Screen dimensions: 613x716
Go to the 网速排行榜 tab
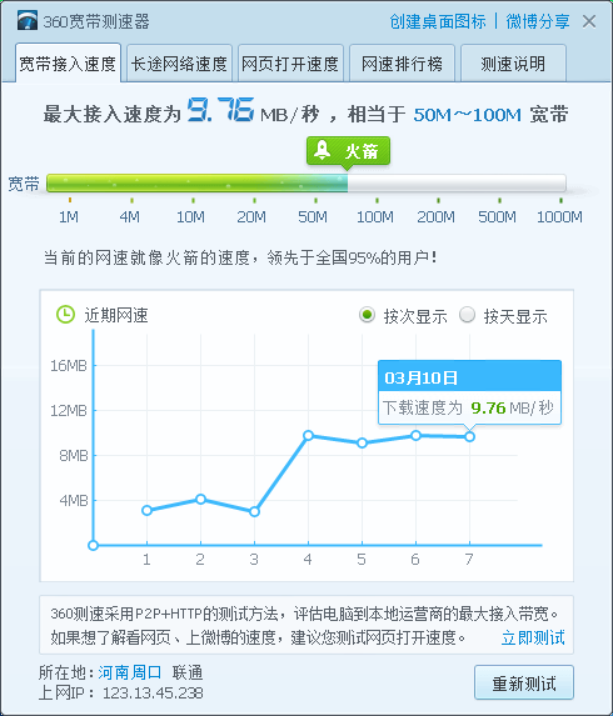402,63
